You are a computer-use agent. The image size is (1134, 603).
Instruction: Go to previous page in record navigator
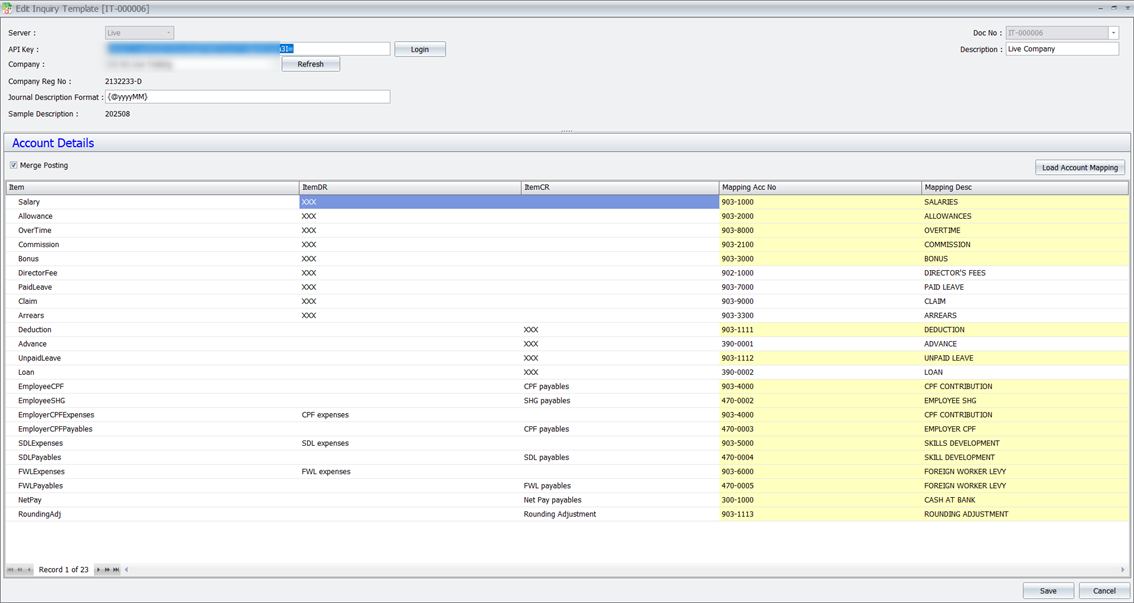point(20,570)
